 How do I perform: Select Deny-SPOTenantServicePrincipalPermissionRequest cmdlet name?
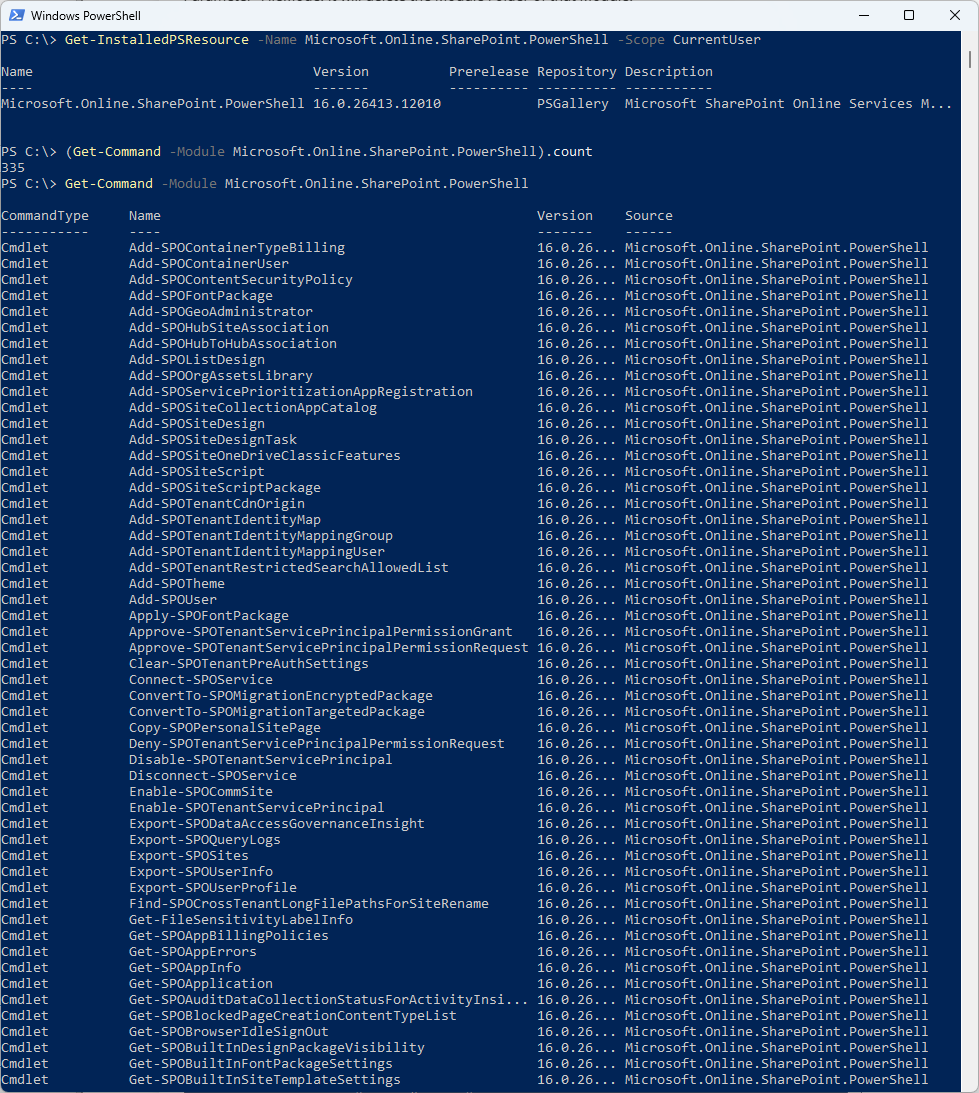(x=317, y=744)
